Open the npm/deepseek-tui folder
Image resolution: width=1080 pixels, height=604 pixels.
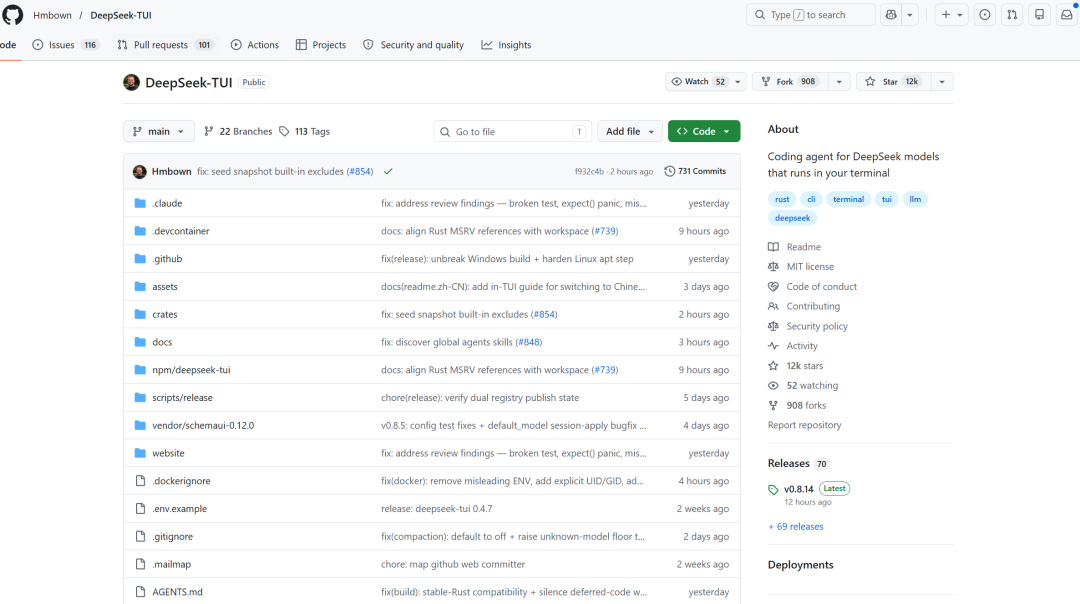pyautogui.click(x=191, y=370)
